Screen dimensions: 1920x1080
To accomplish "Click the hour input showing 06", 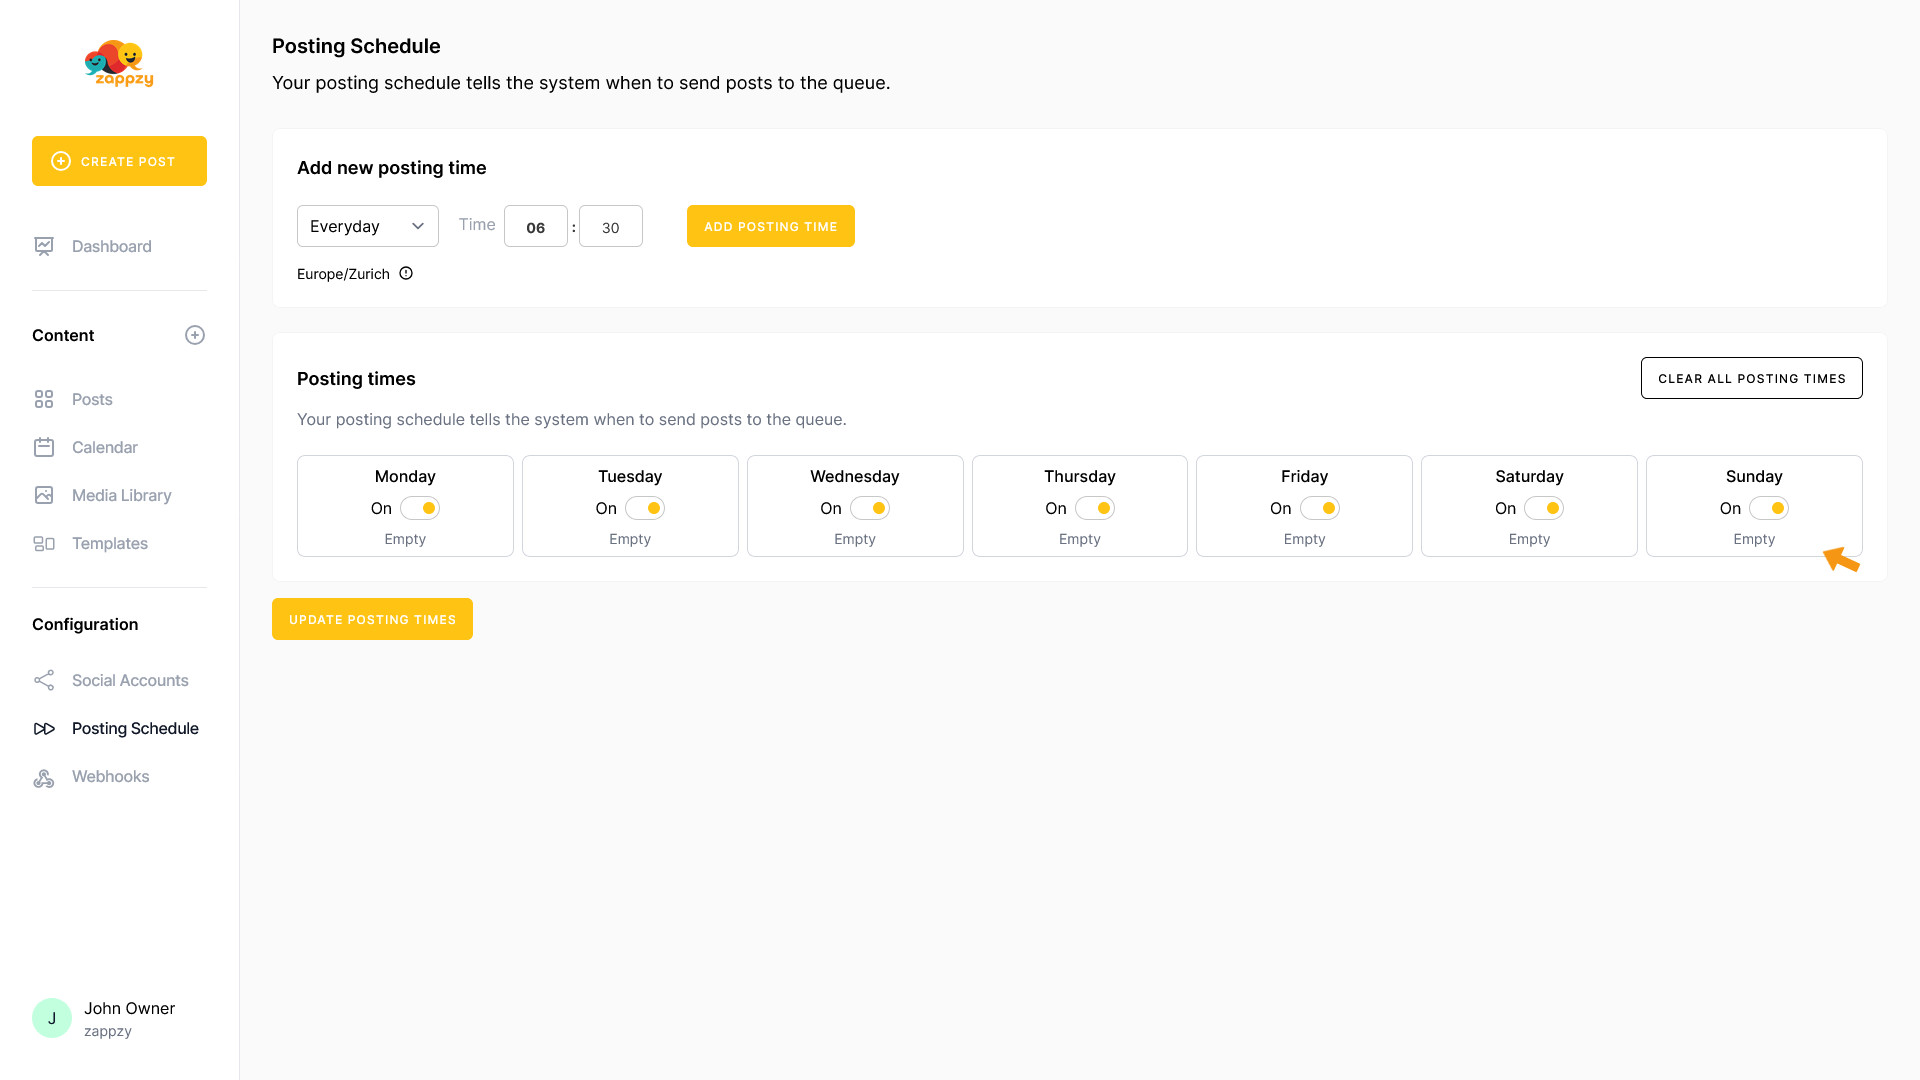I will coord(535,227).
